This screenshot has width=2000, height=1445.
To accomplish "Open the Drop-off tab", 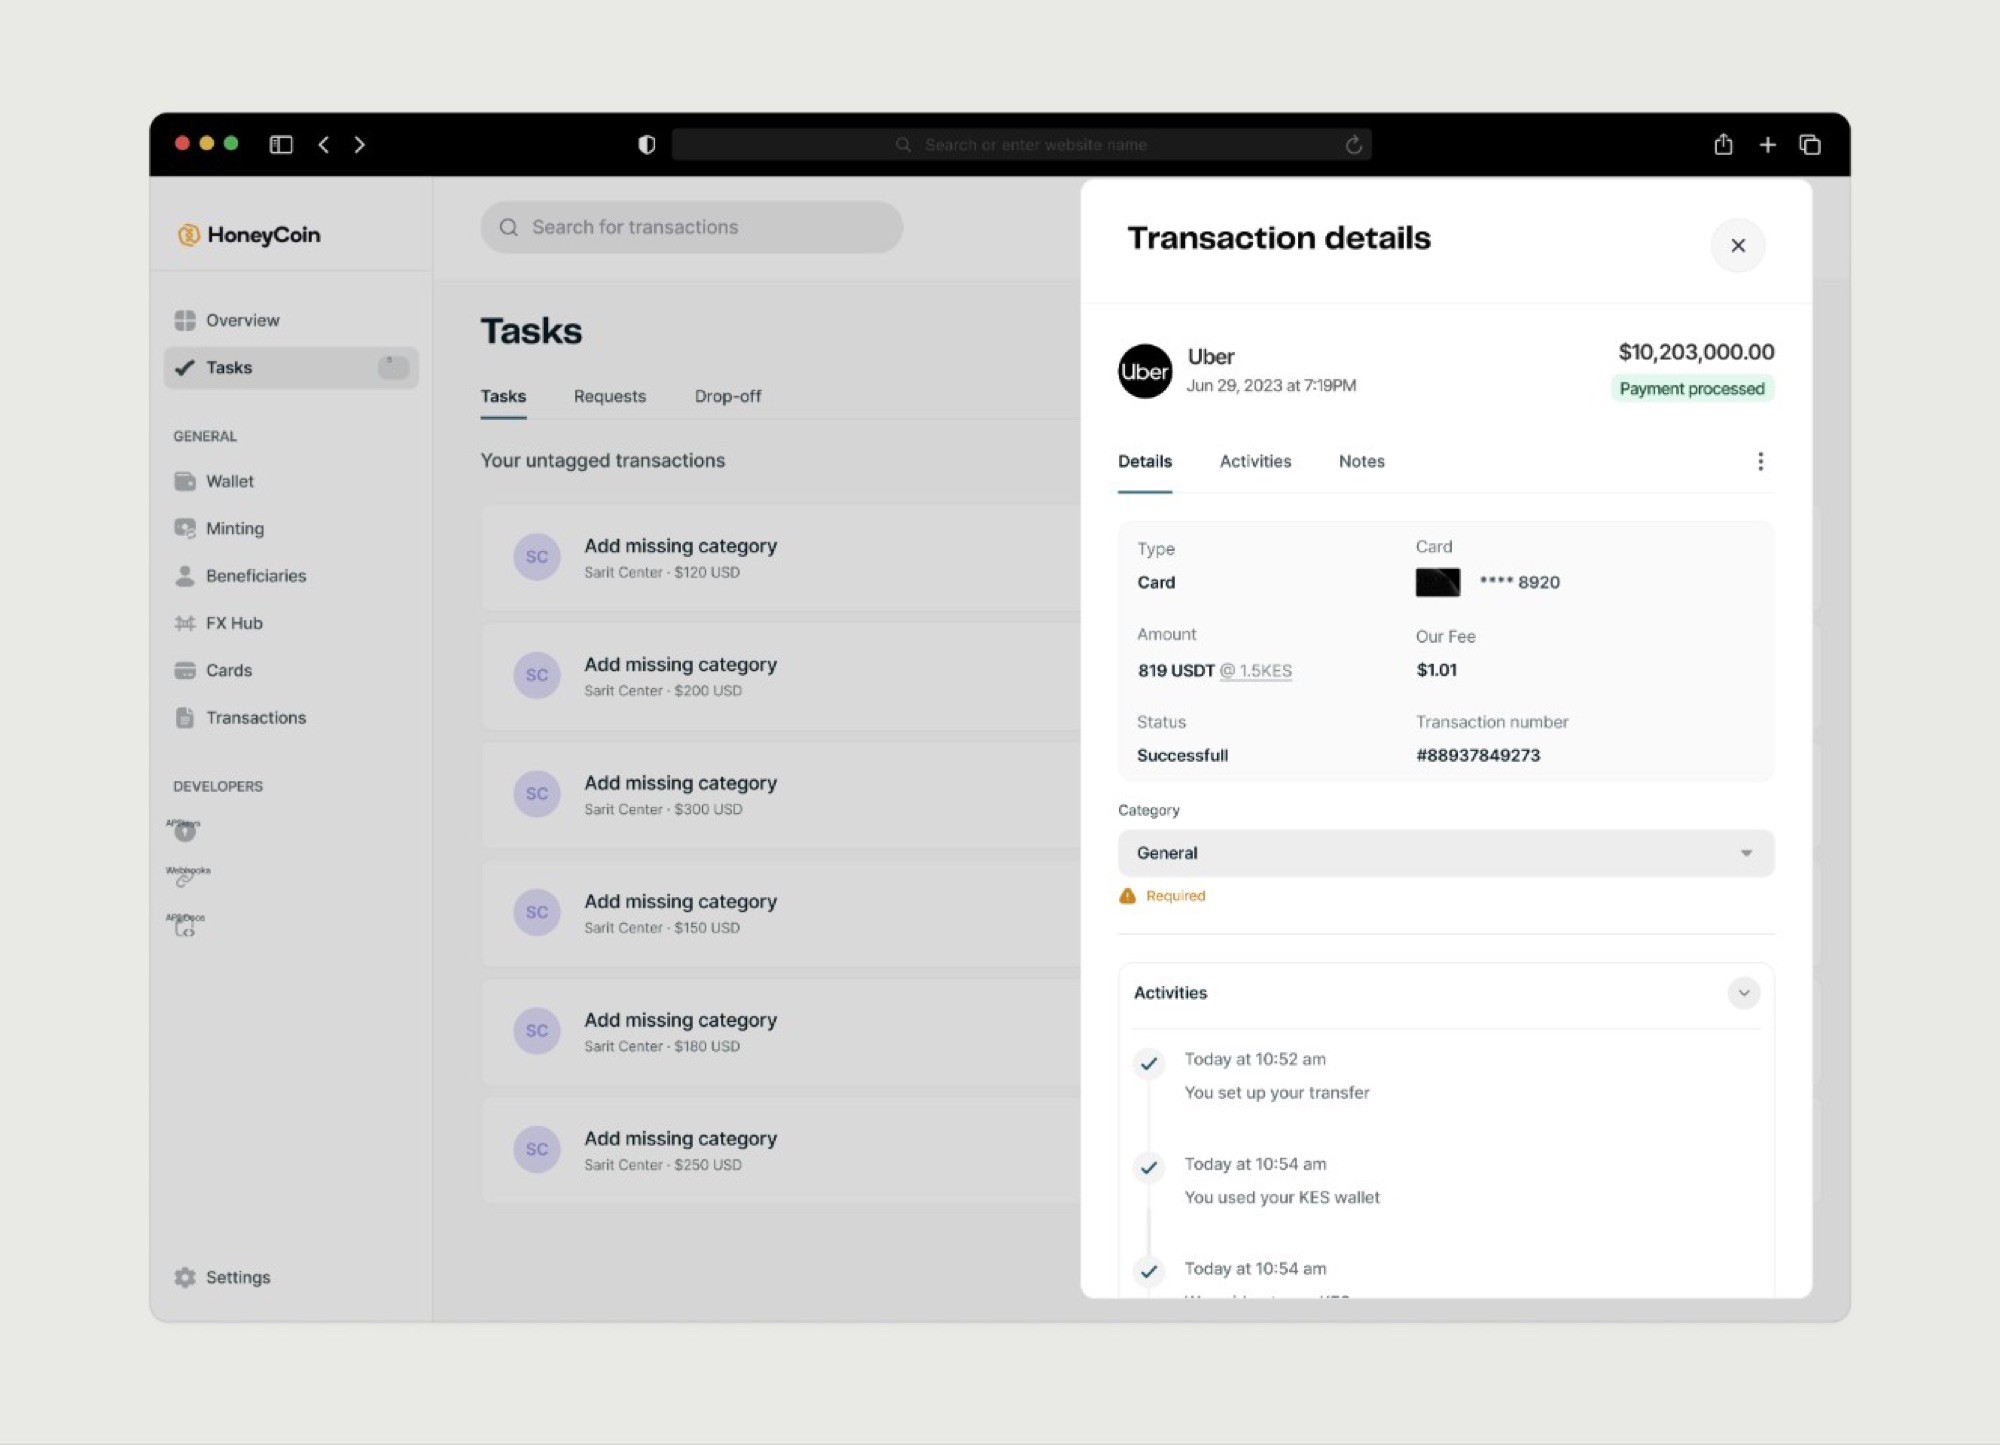I will click(x=728, y=396).
